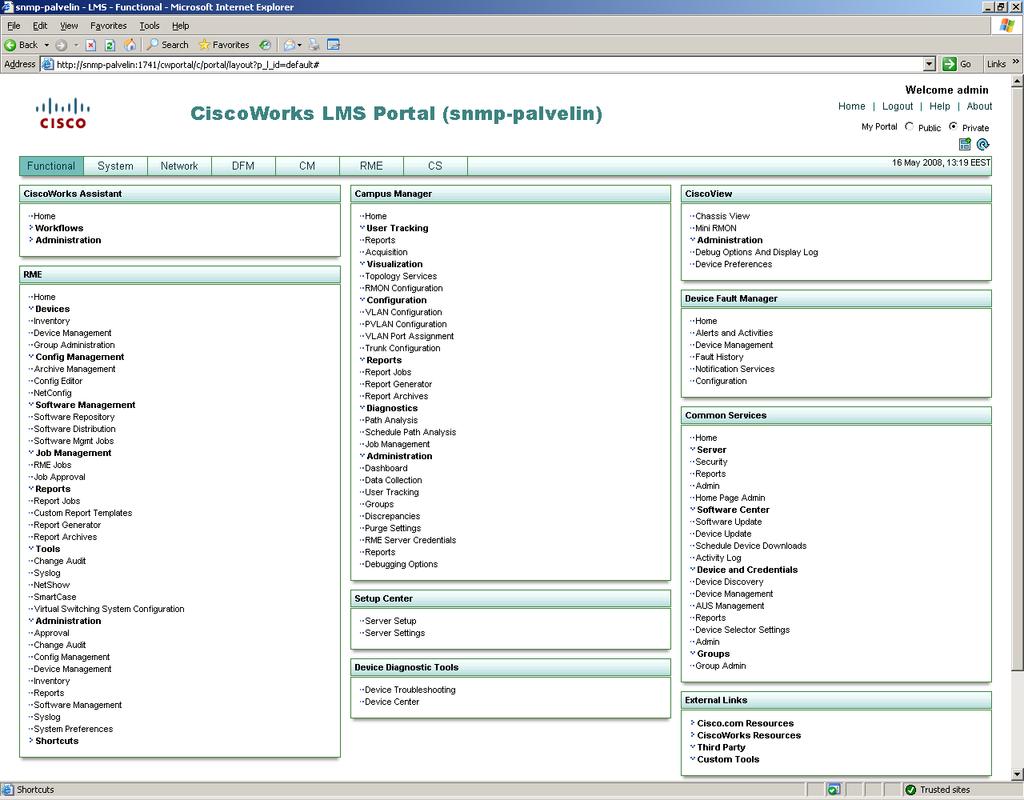Click the Print toolbar icon

point(314,44)
